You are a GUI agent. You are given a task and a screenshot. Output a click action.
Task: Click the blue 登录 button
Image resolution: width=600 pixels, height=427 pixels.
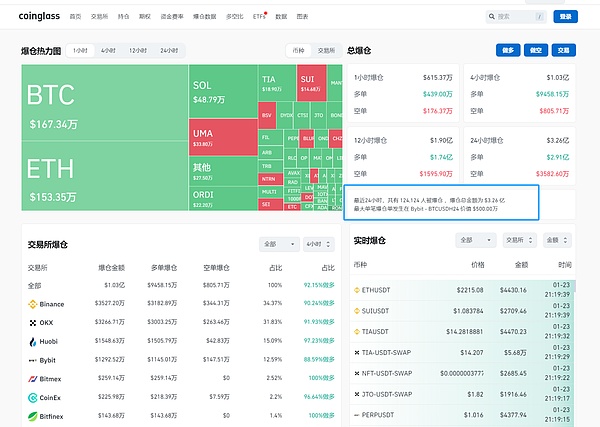click(564, 17)
